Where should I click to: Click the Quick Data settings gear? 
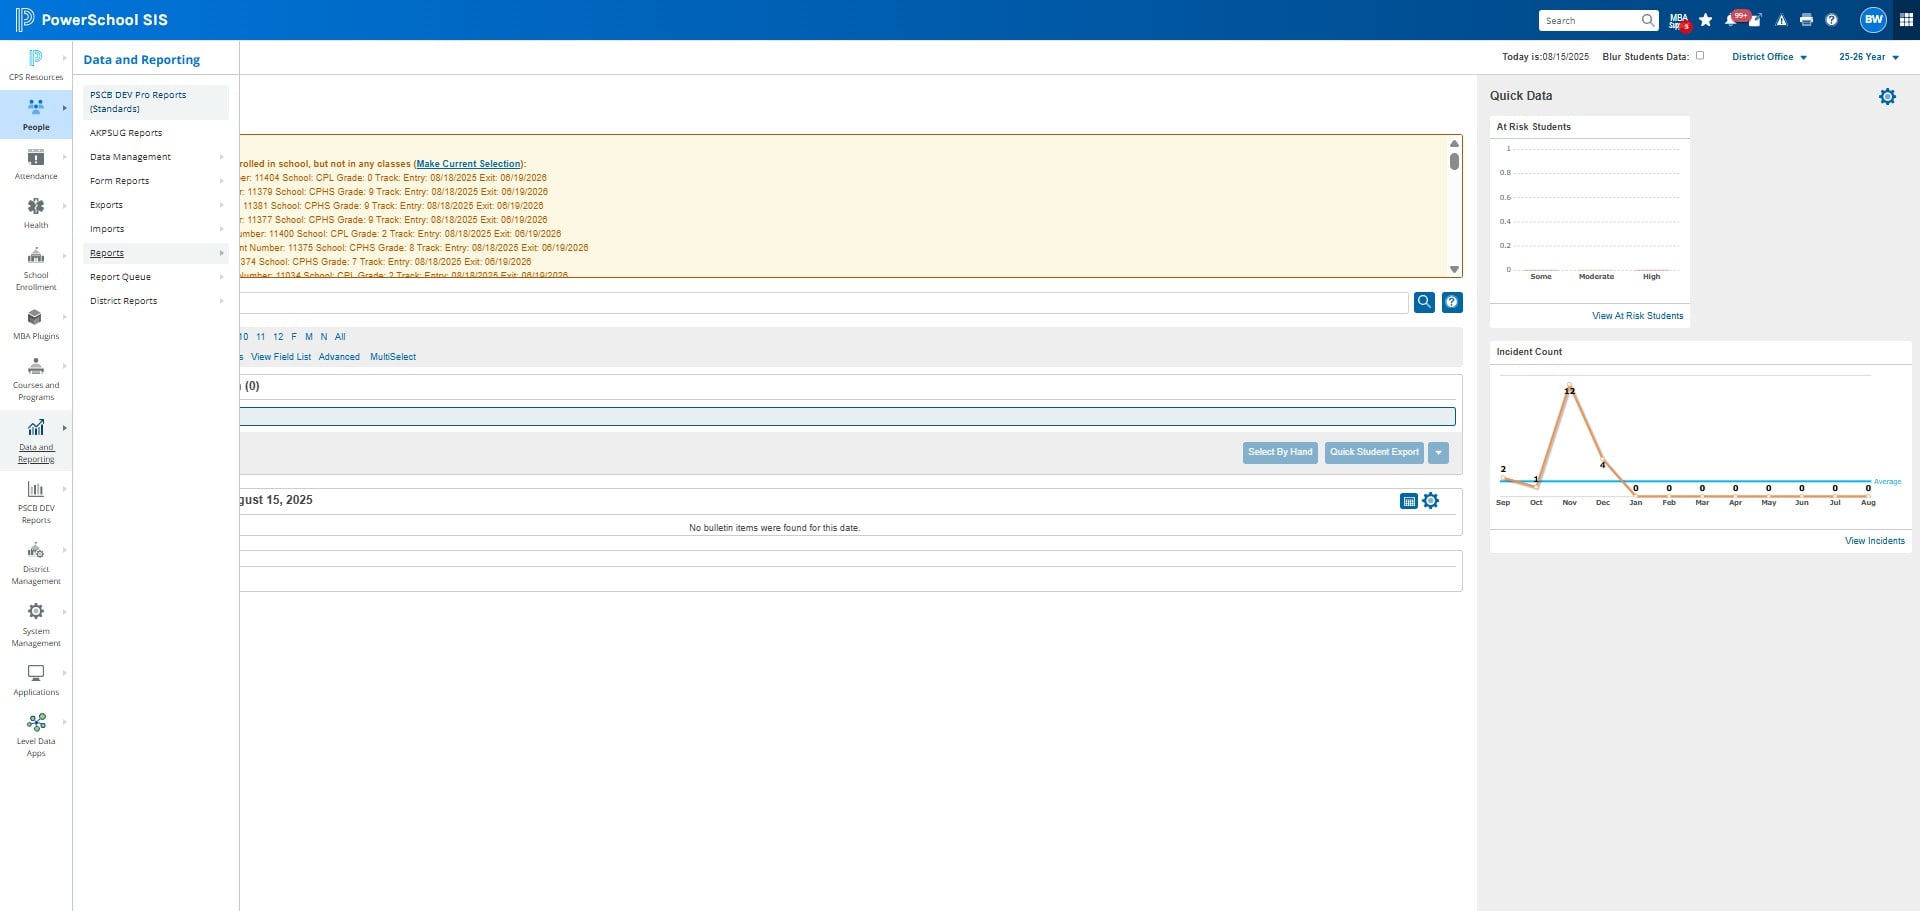(x=1887, y=97)
